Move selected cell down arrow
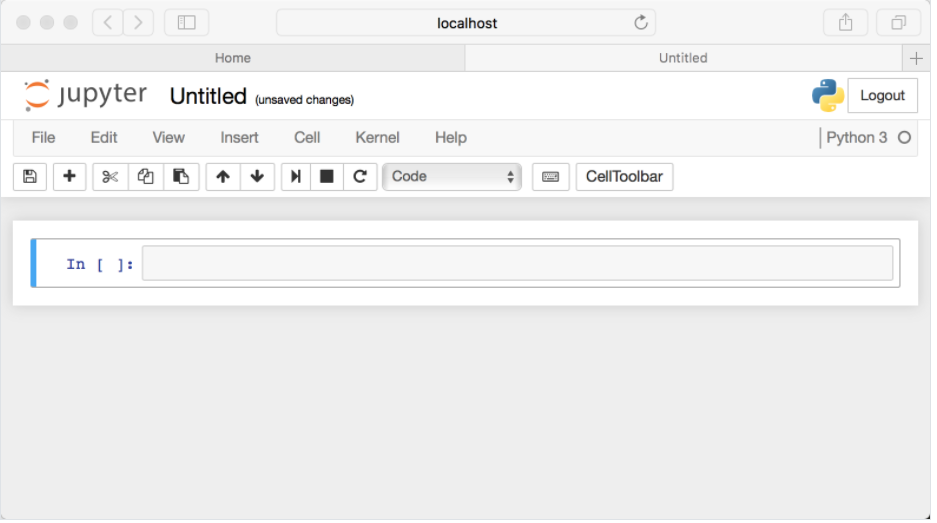The height and width of the screenshot is (523, 937). (258, 177)
